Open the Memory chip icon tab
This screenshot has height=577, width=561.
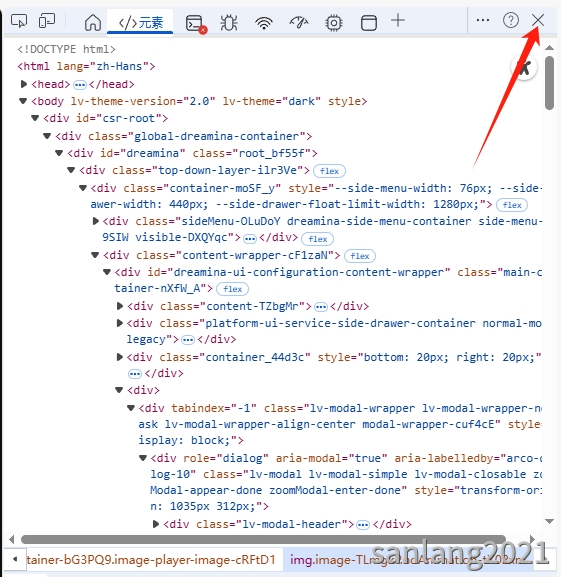click(334, 23)
